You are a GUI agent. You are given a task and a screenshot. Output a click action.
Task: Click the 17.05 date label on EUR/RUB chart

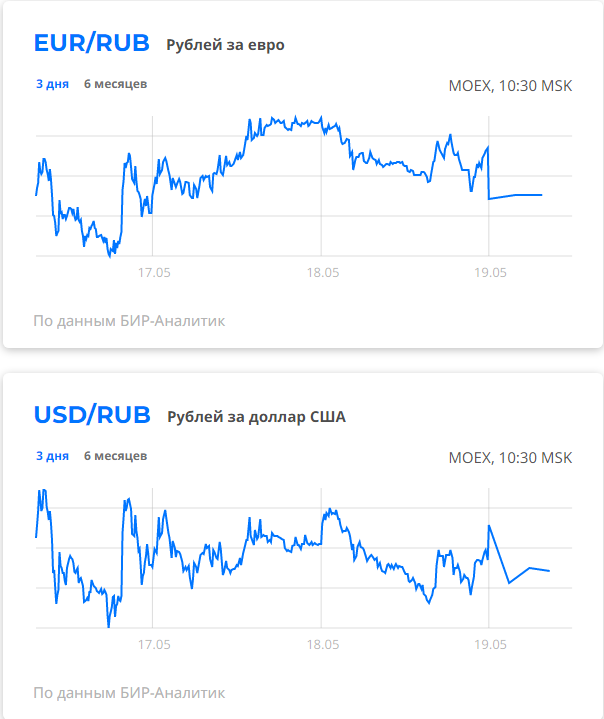pos(154,272)
